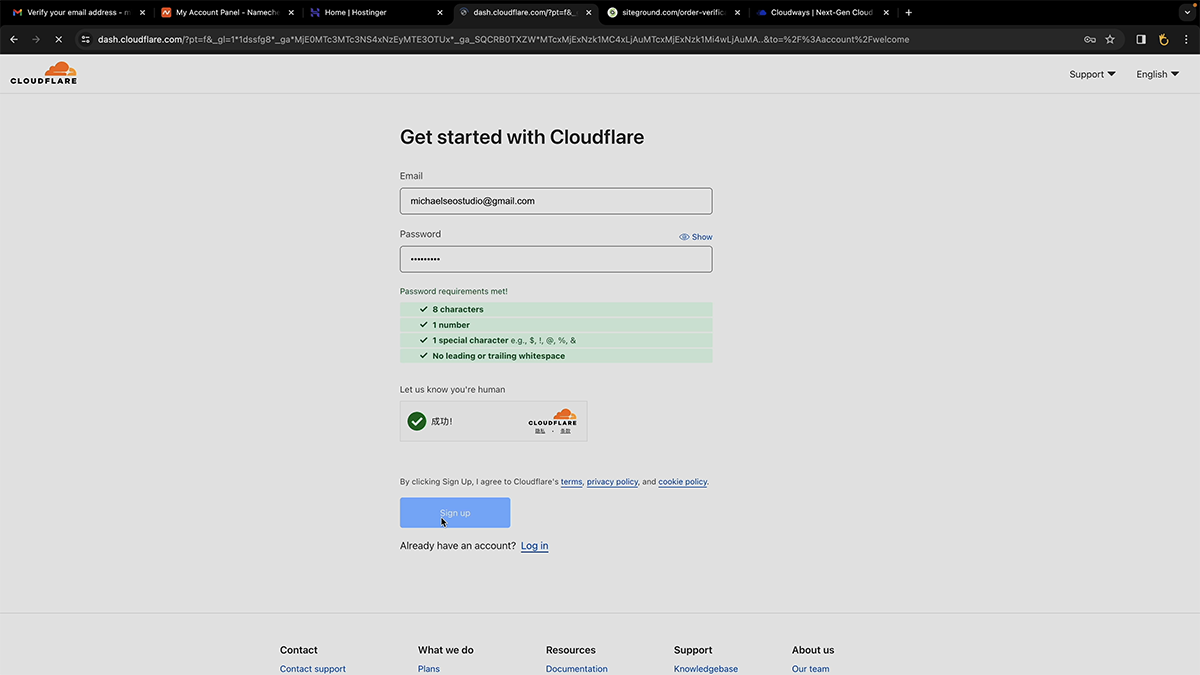Show the password with the eye toggle
The height and width of the screenshot is (675, 1200).
click(x=696, y=237)
